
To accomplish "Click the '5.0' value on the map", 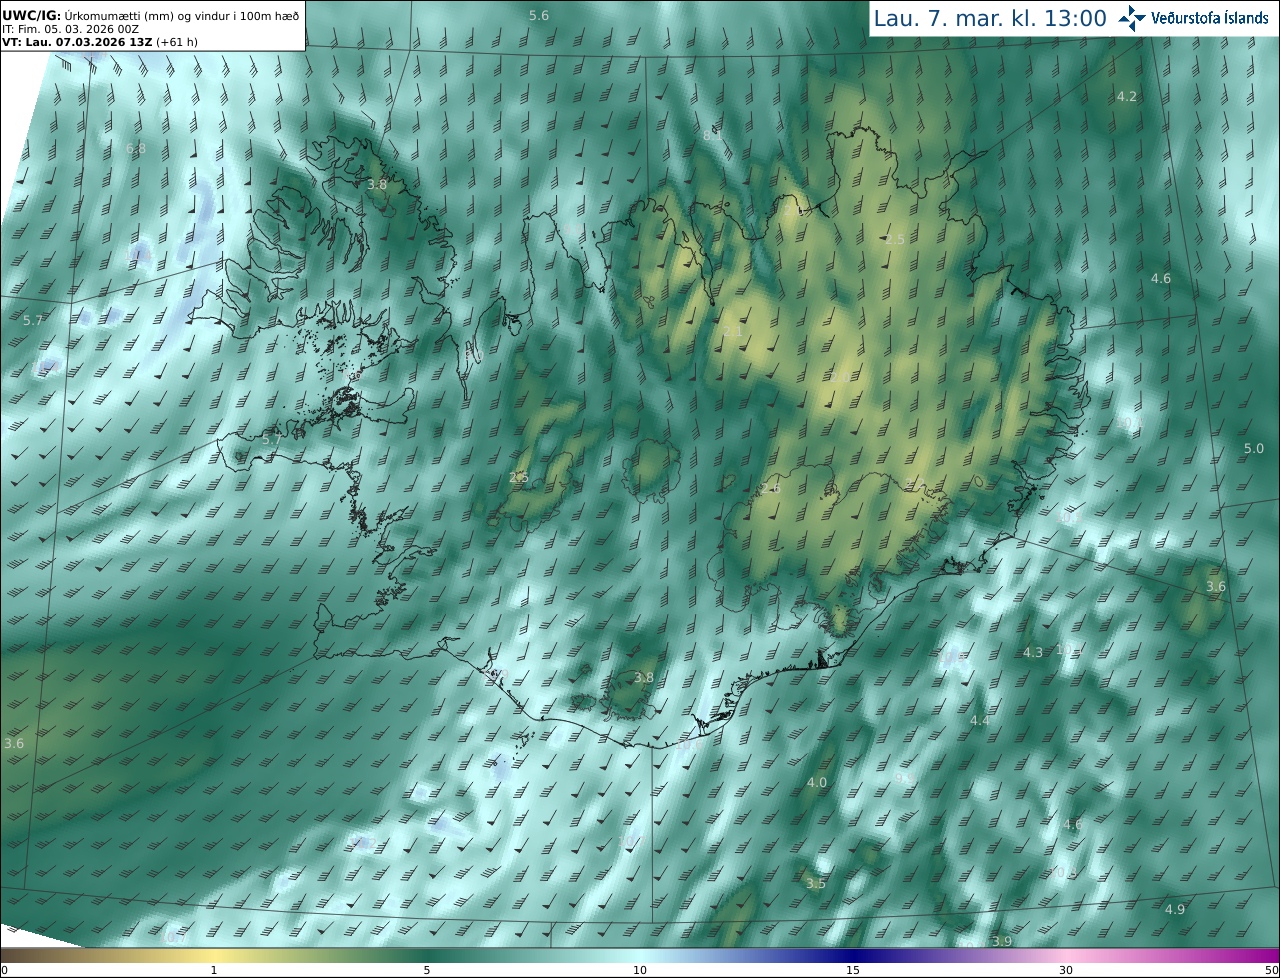I will 1254,448.
